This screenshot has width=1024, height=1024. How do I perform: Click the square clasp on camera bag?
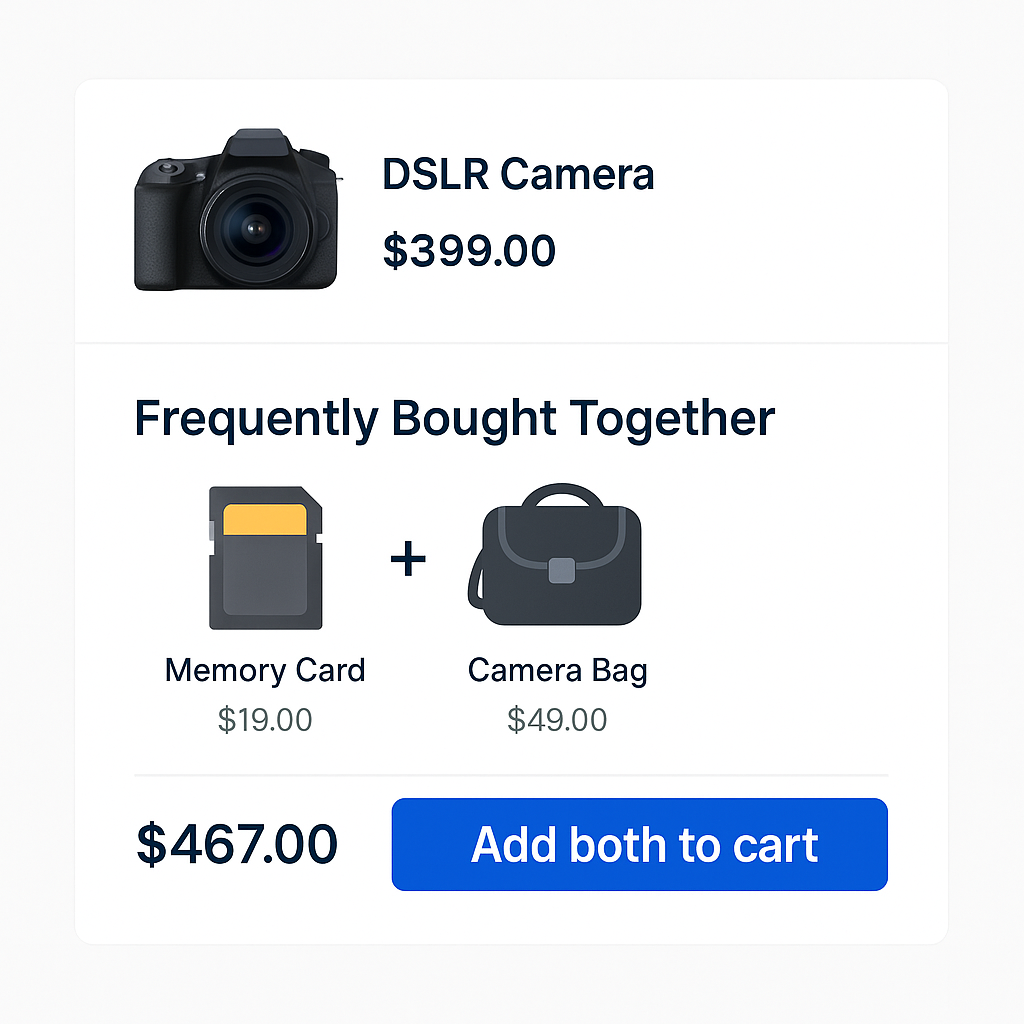[562, 570]
